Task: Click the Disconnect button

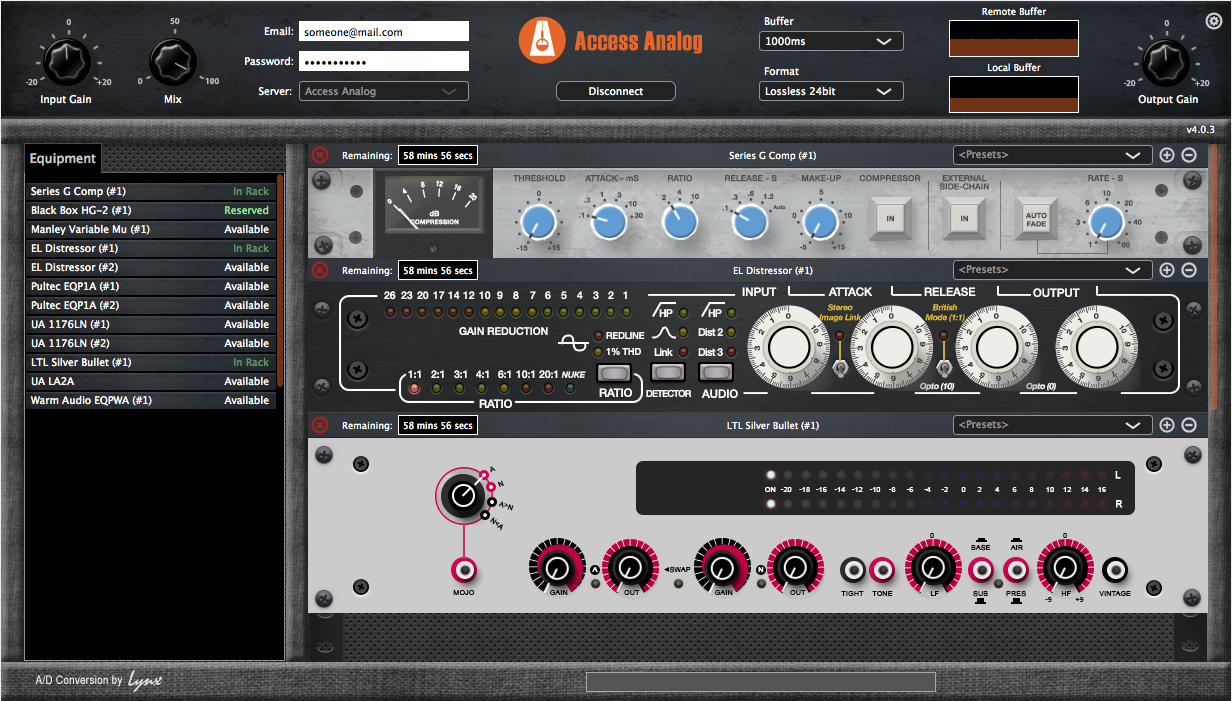Action: [x=615, y=90]
